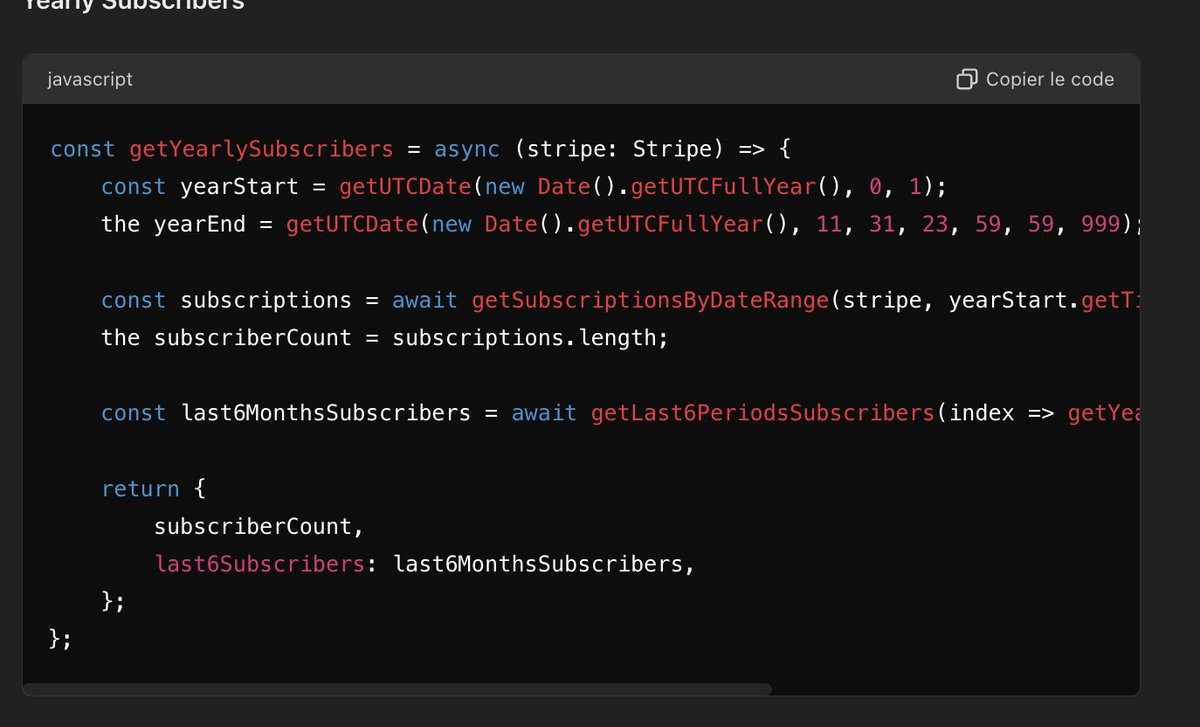Click the javascript language label
The width and height of the screenshot is (1200, 727).
point(90,79)
